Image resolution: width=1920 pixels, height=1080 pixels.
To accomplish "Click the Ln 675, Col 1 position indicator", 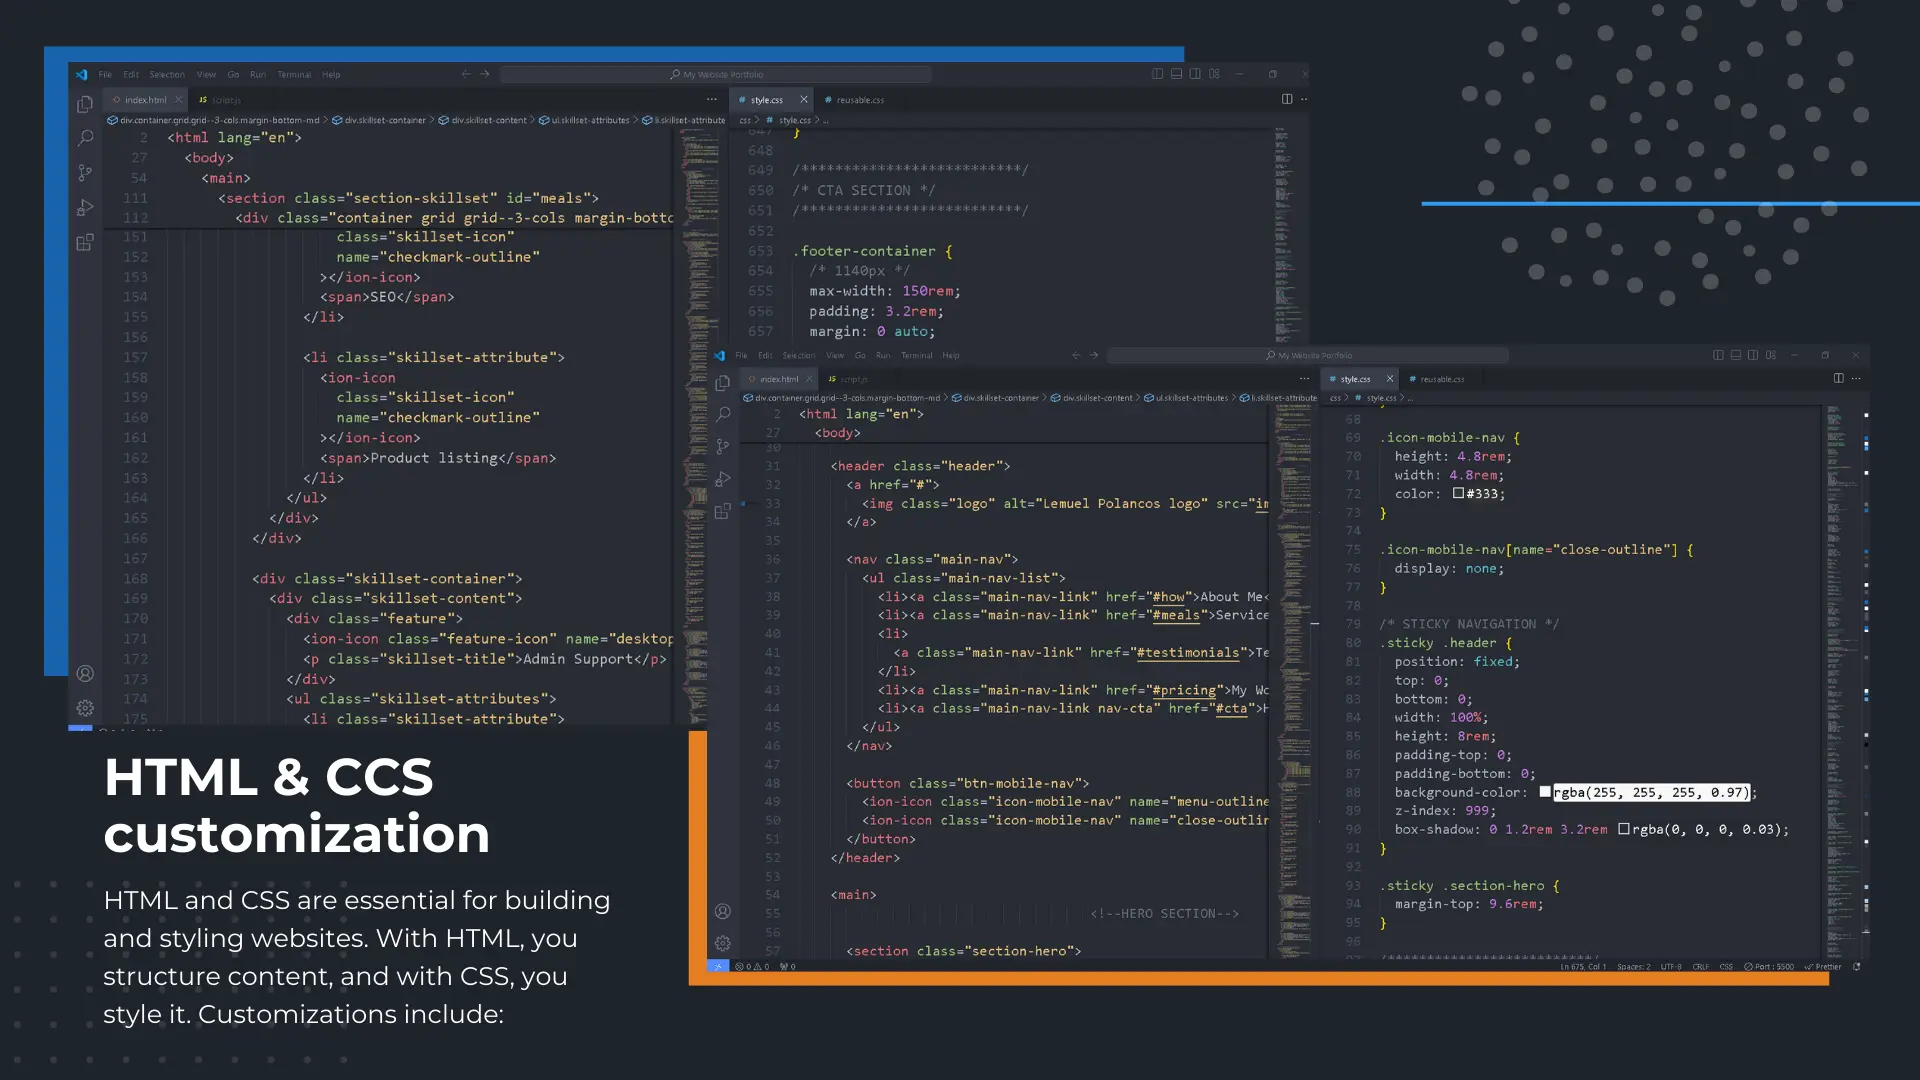I will (x=1583, y=966).
